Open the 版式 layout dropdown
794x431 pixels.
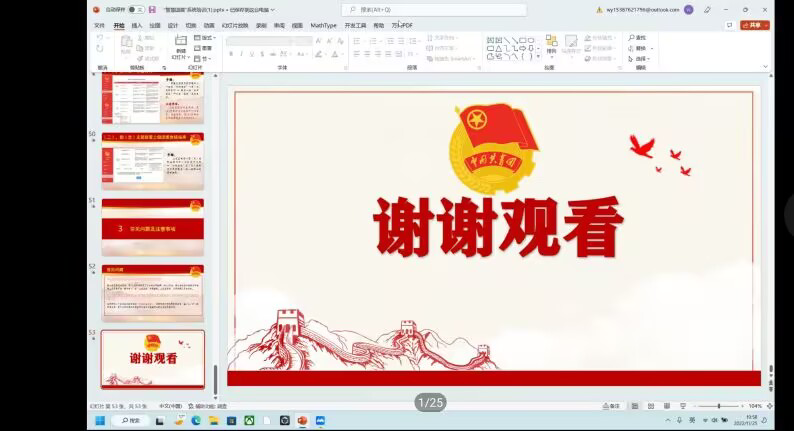(x=205, y=38)
